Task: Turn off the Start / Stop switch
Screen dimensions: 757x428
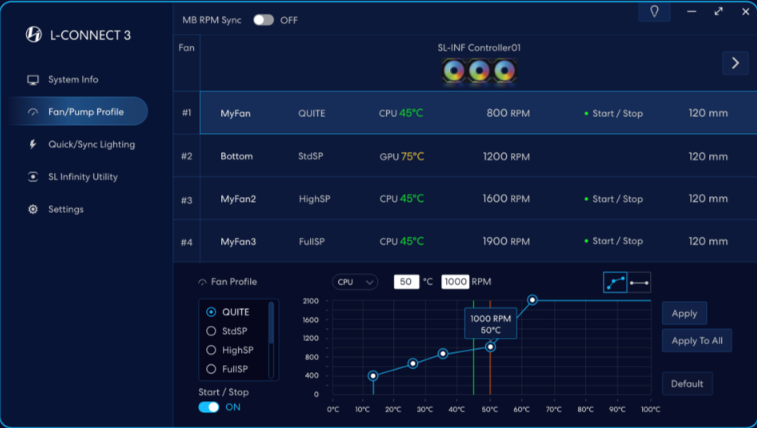Action: pyautogui.click(x=209, y=407)
